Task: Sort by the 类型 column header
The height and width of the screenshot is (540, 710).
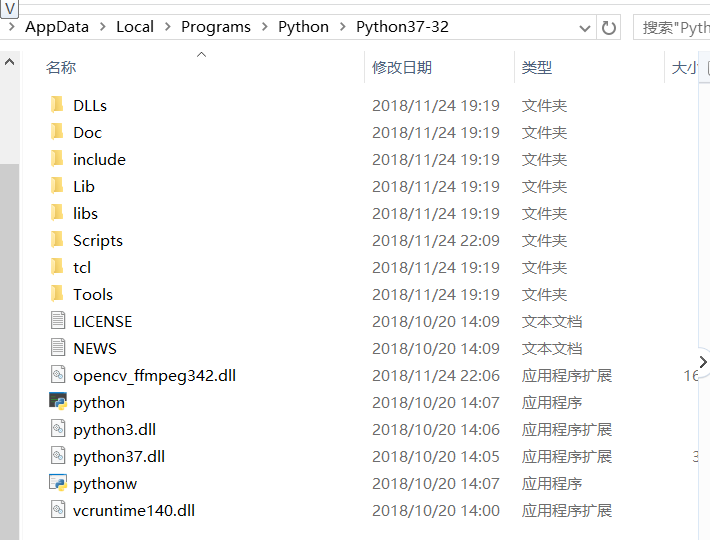Action: click(537, 68)
